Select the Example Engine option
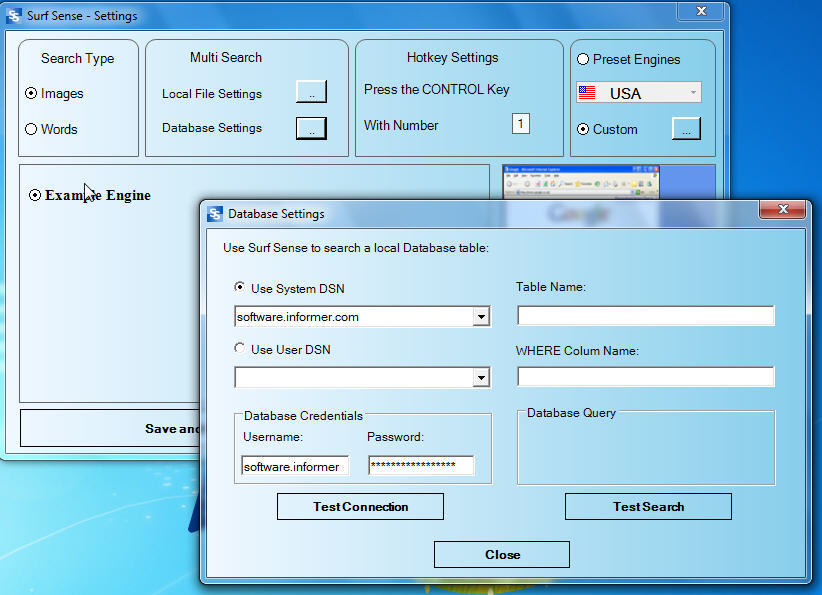 [35, 194]
